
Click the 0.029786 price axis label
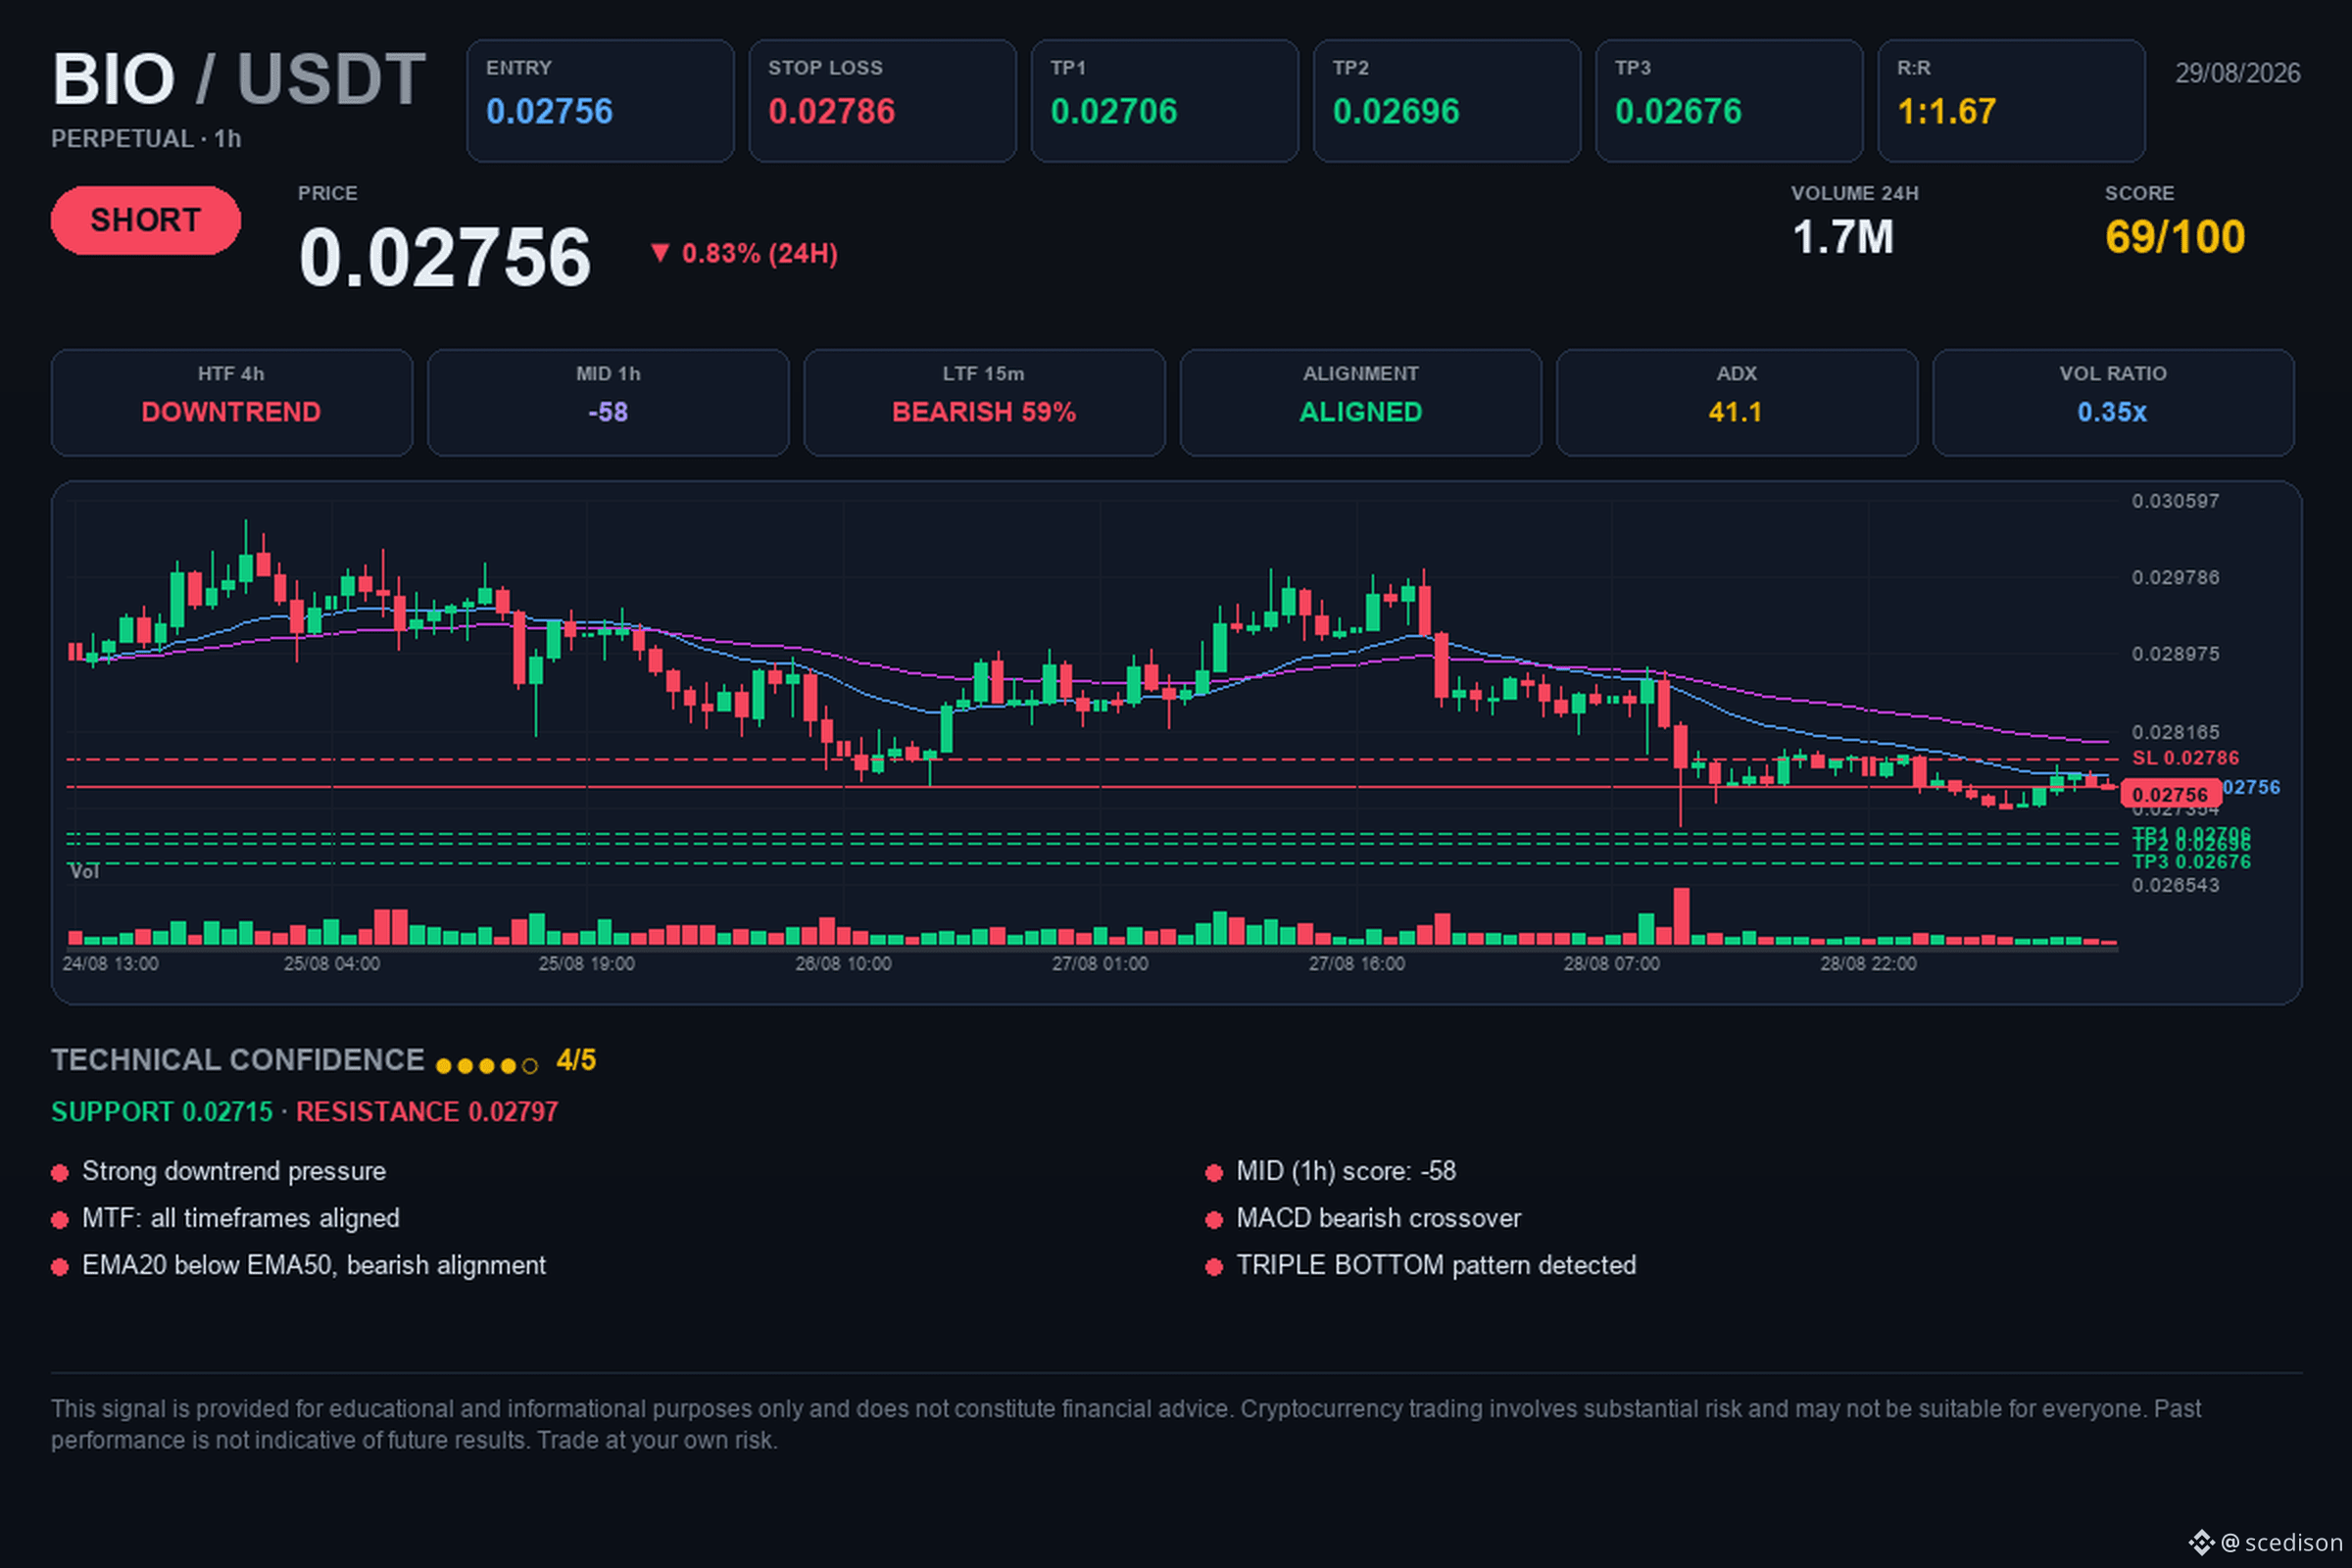click(2175, 577)
